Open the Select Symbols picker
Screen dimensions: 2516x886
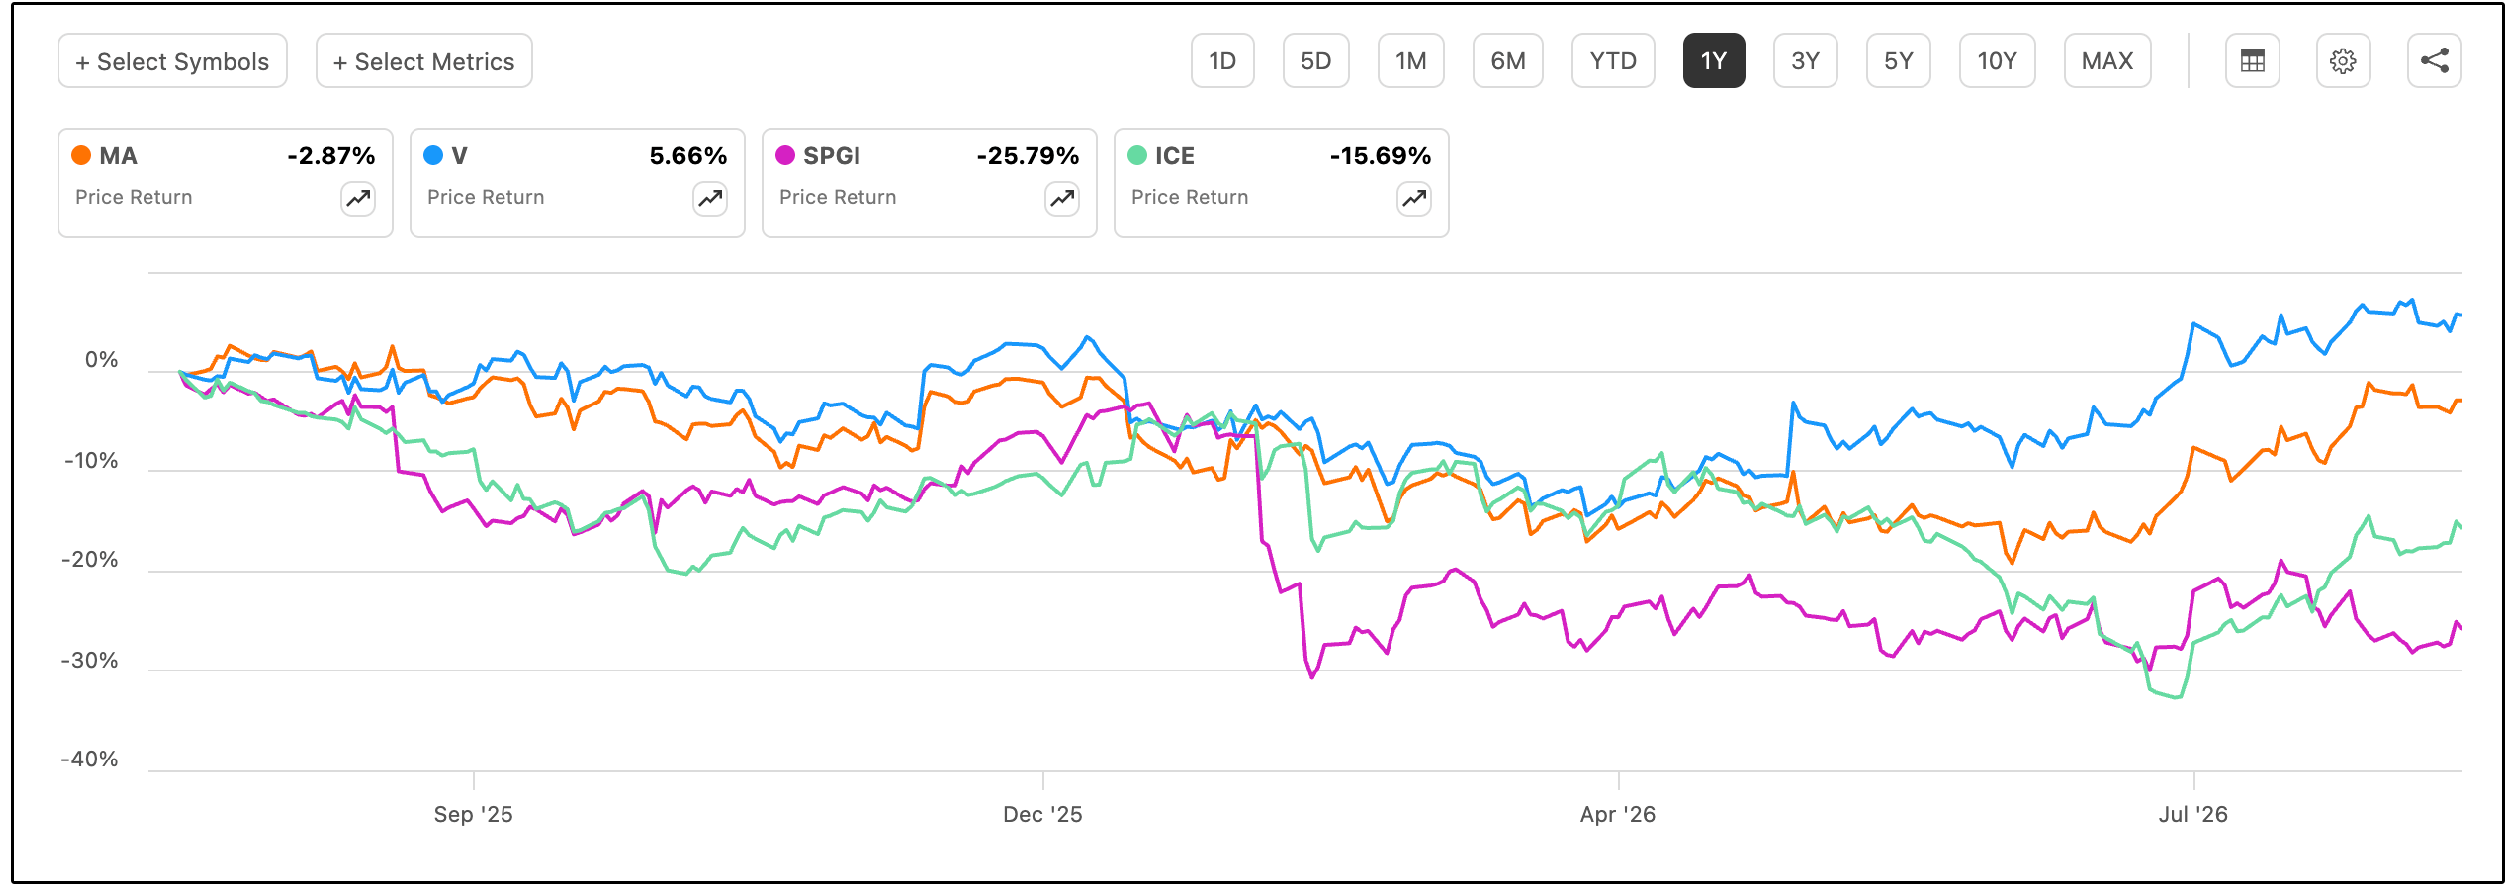pyautogui.click(x=173, y=61)
